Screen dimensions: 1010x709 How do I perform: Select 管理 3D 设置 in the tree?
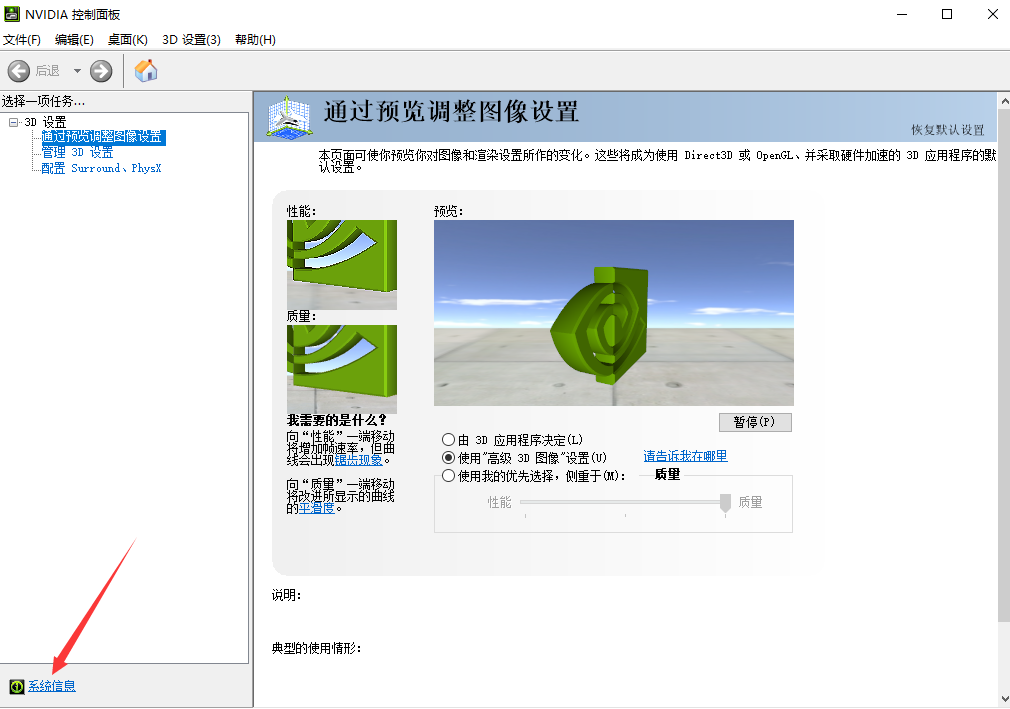coord(77,153)
